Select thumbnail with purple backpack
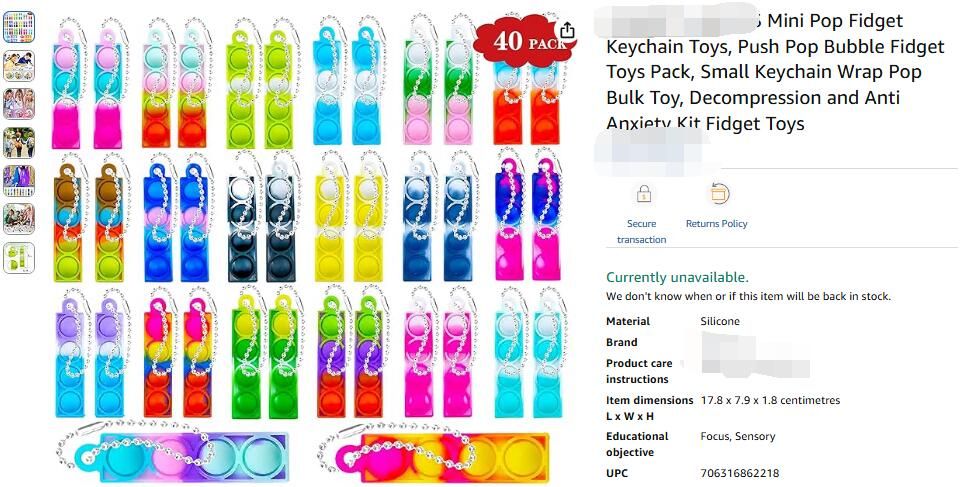This screenshot has height=487, width=978. pyautogui.click(x=19, y=181)
